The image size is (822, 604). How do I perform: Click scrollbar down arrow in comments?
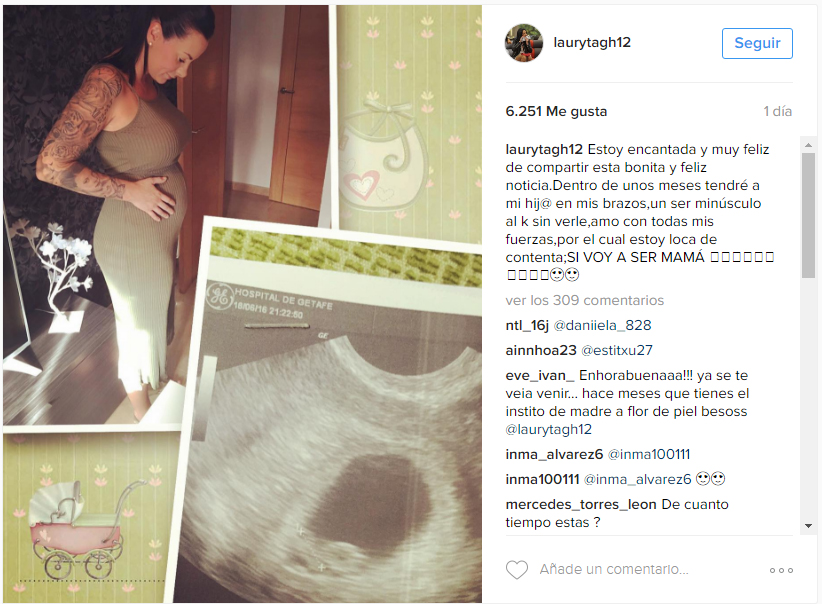808,526
